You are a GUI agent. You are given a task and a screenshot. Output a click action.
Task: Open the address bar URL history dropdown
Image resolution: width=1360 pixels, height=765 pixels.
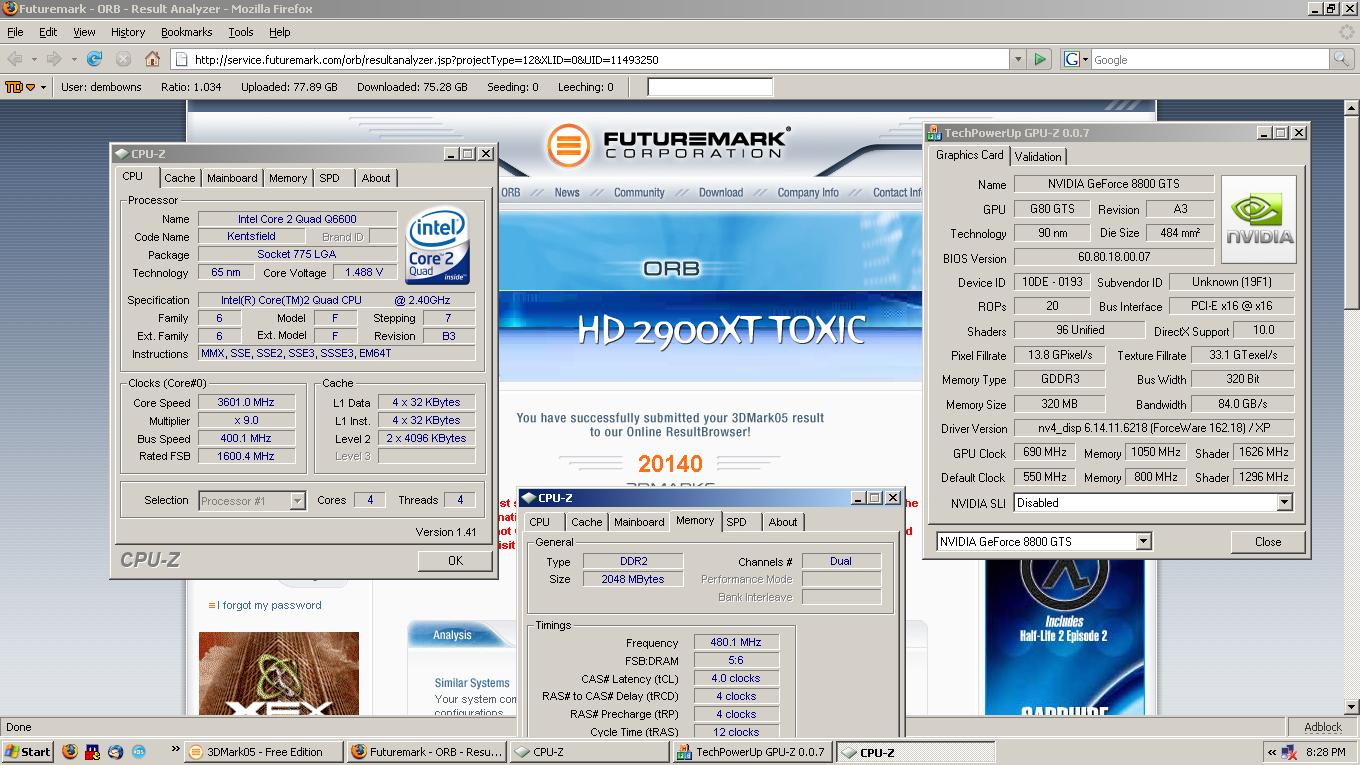[1018, 59]
